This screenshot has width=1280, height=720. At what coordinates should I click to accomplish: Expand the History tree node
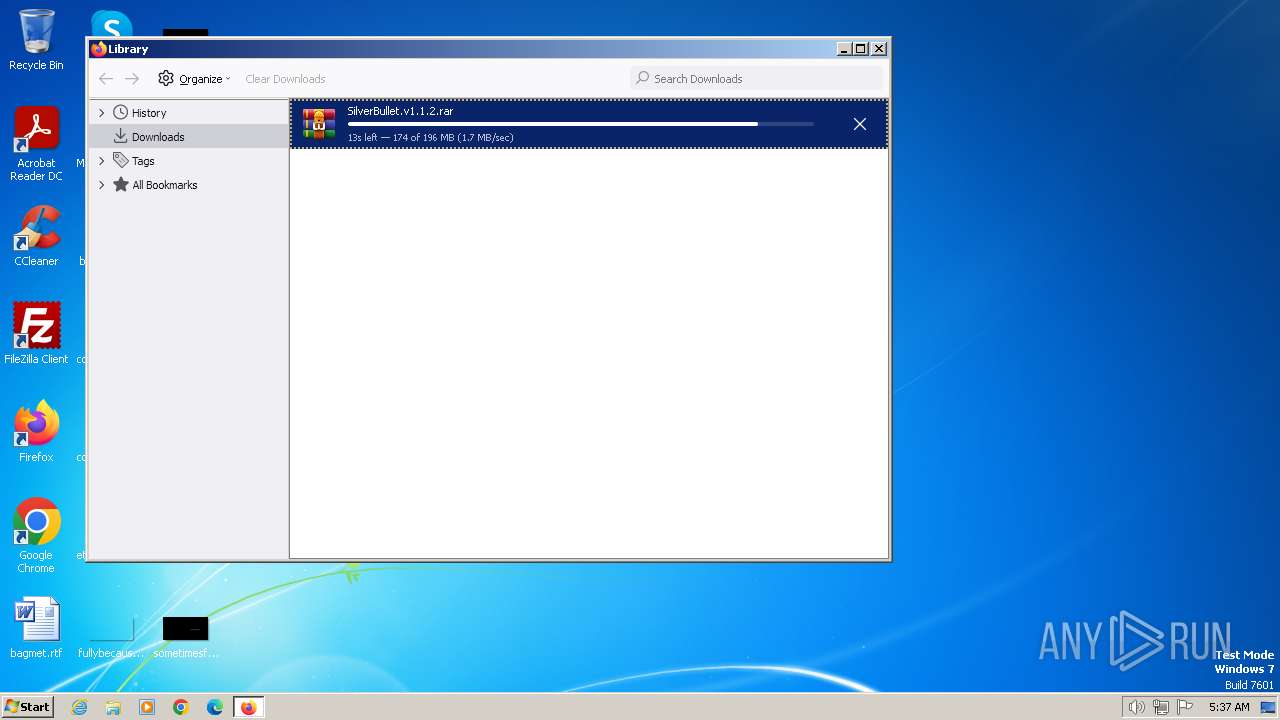(101, 113)
